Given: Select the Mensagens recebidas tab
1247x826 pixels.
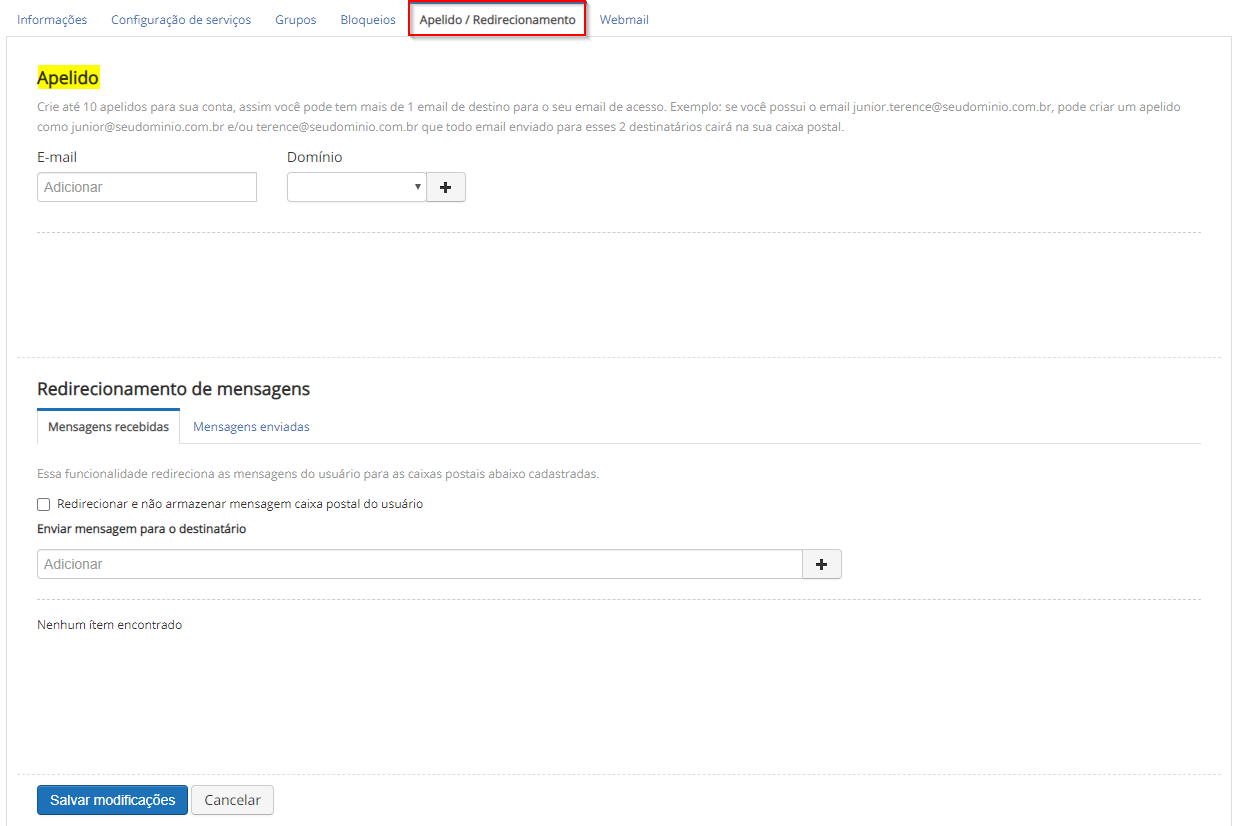Looking at the screenshot, I should coord(108,427).
